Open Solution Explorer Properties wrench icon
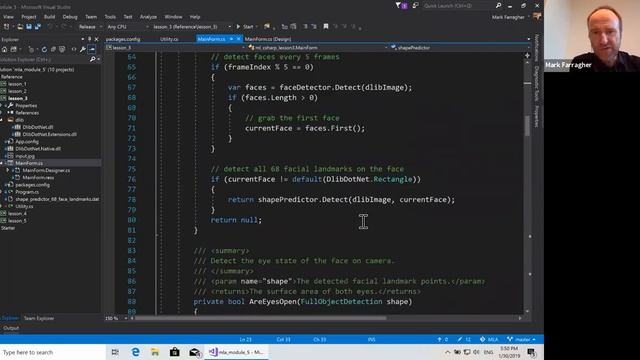This screenshot has height=360, width=640. tap(83, 49)
